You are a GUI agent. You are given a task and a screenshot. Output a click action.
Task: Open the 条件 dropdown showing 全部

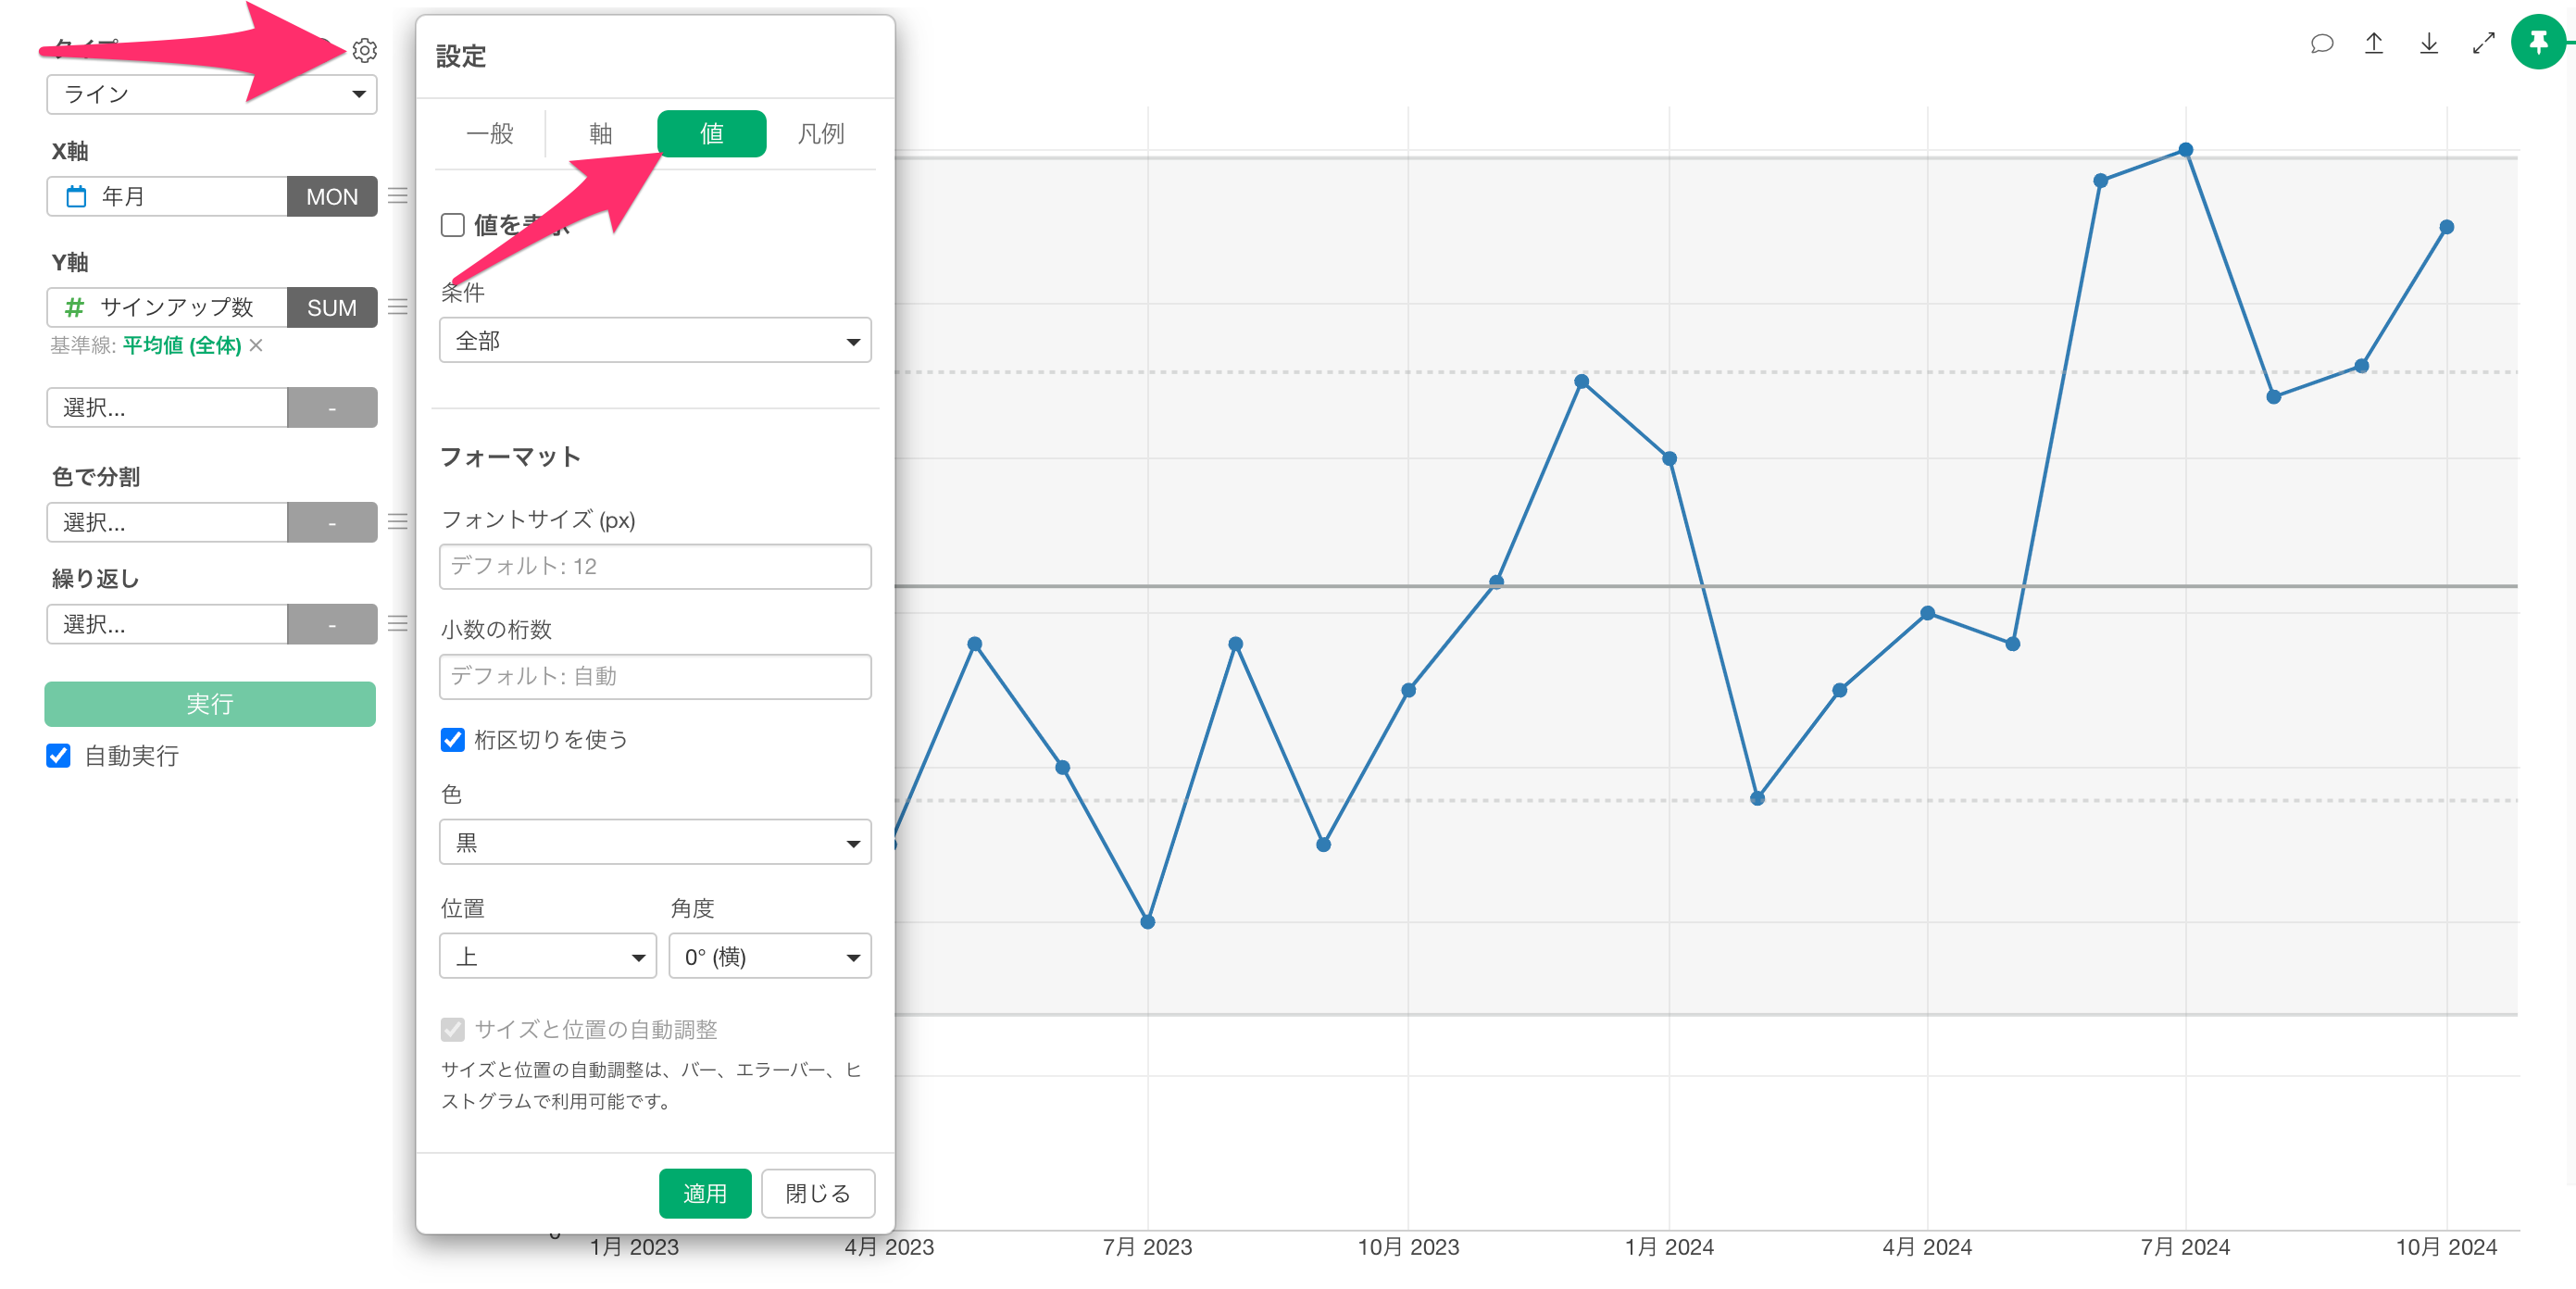655,341
